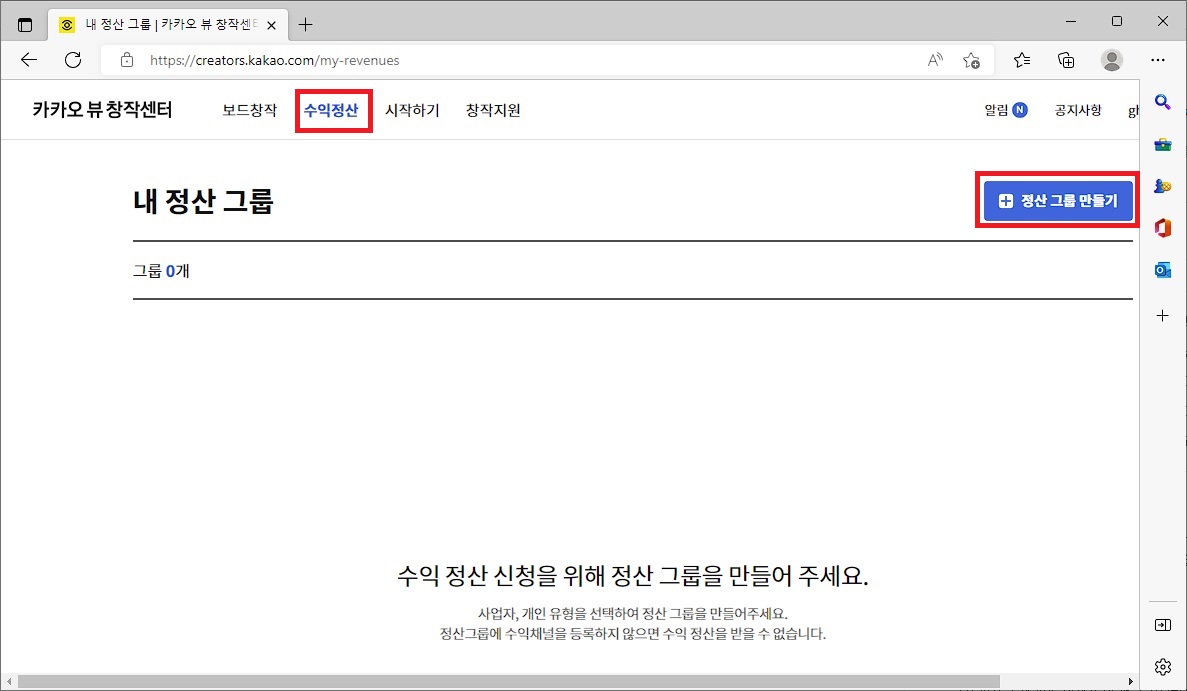Maximize the browser window
Image resolution: width=1187 pixels, height=691 pixels.
pyautogui.click(x=1117, y=21)
